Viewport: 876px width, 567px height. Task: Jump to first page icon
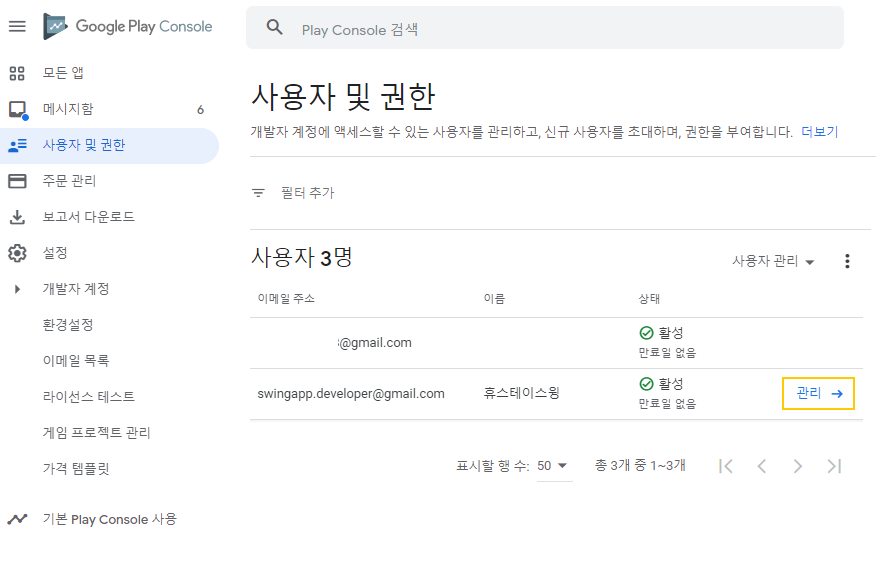point(726,466)
